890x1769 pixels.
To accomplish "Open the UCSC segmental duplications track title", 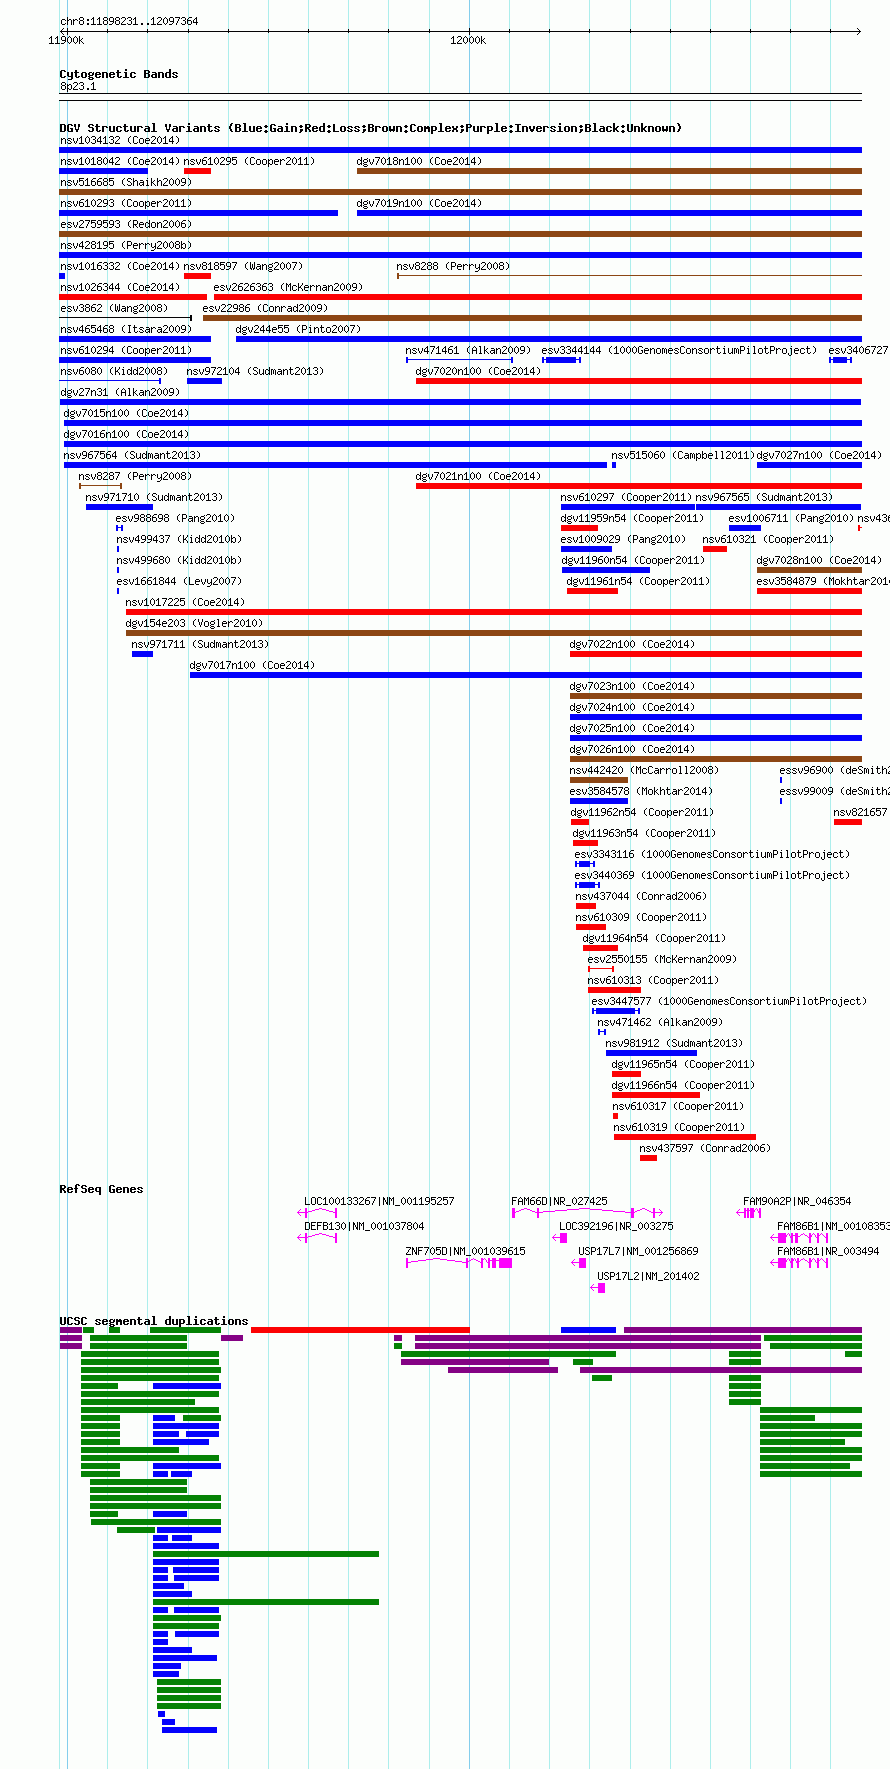I will click(154, 1321).
